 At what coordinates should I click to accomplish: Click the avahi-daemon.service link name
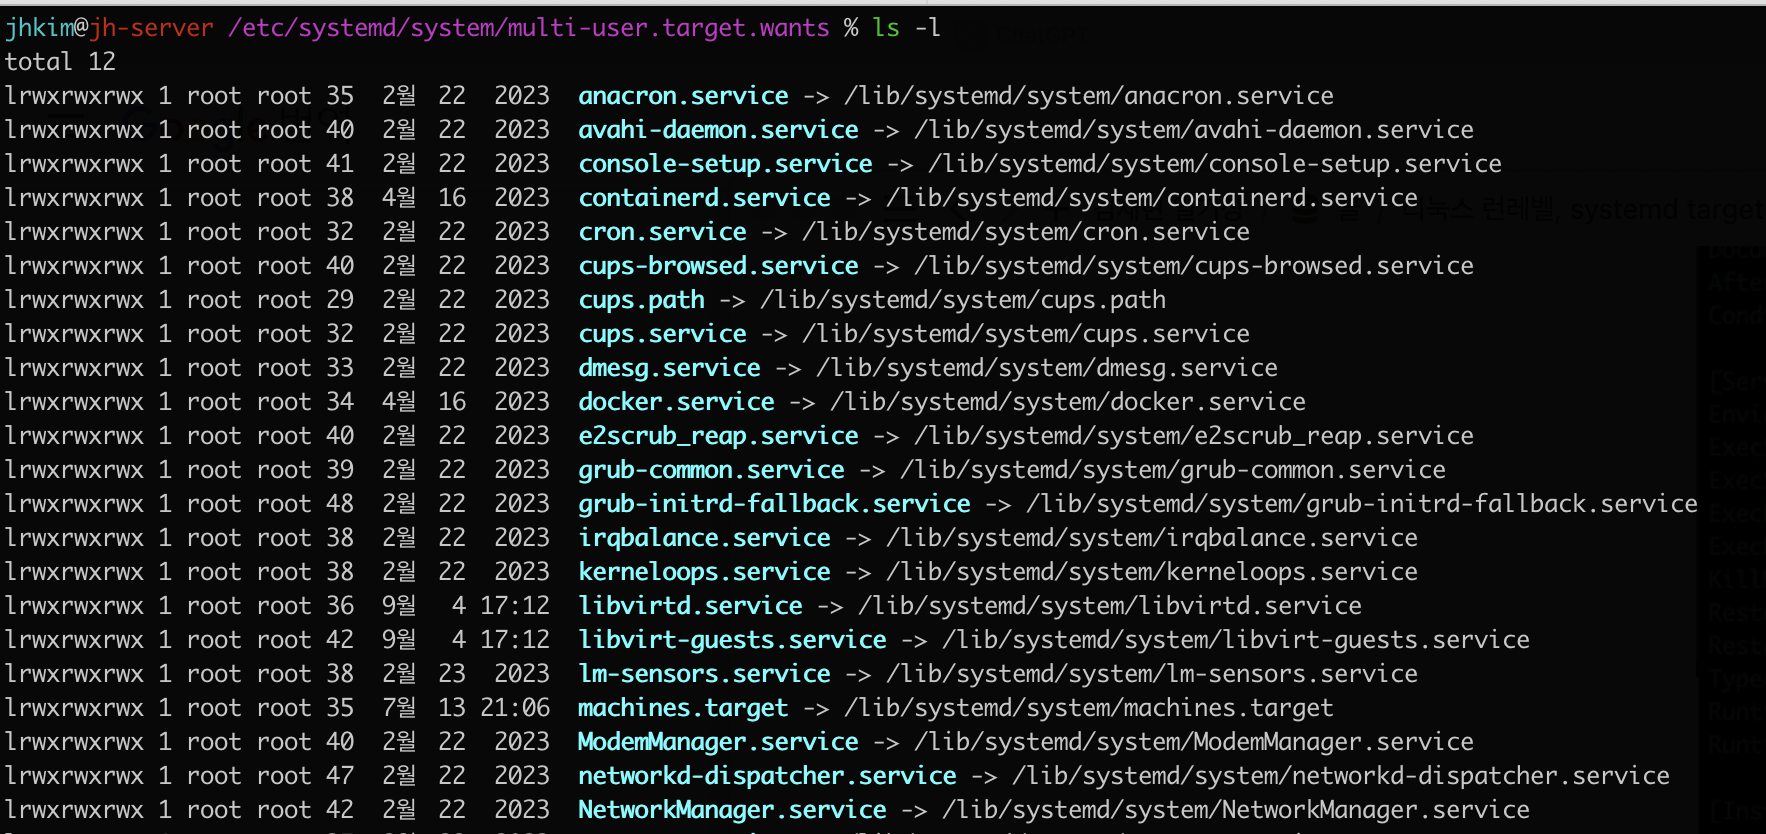718,130
